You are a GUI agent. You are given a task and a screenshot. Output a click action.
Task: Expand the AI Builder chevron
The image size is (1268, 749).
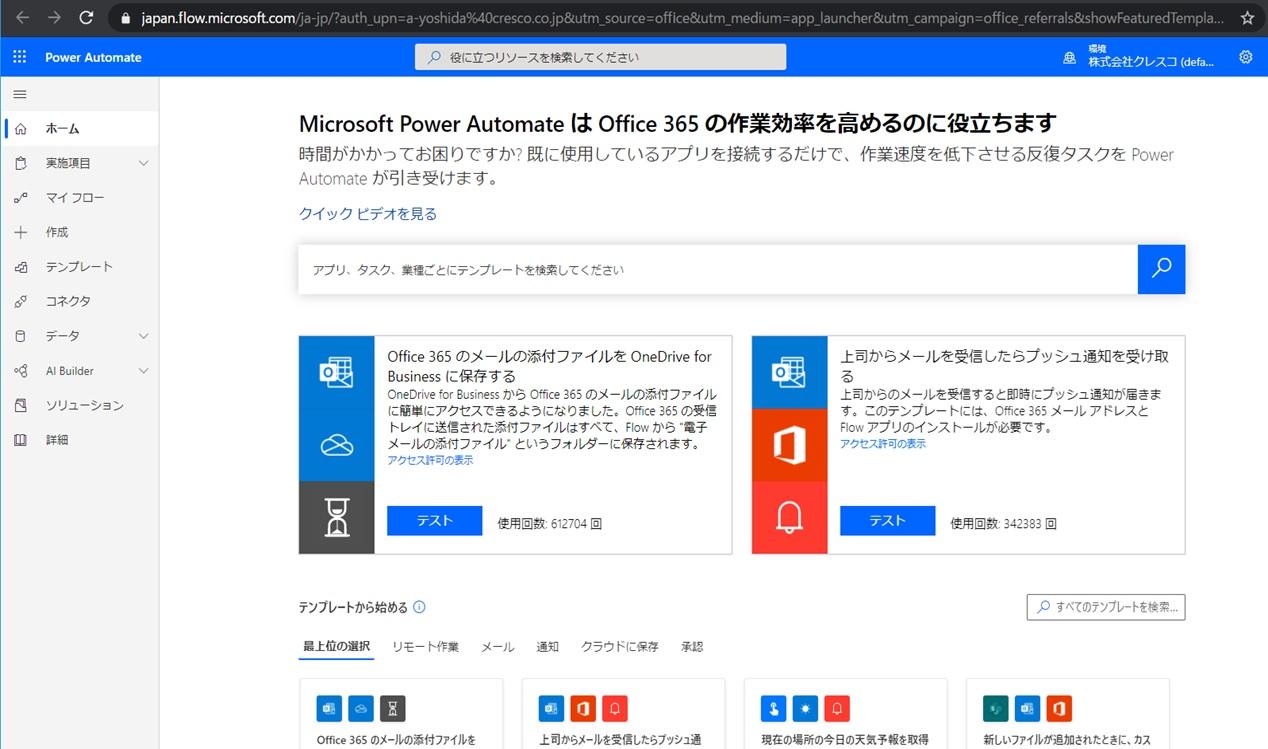[x=143, y=371]
